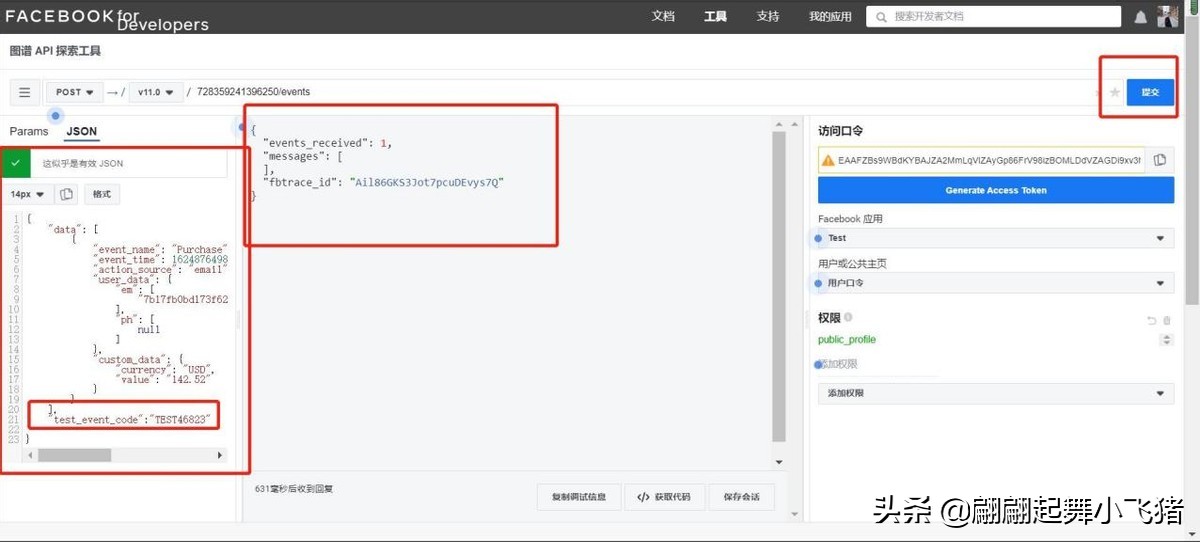Click the JSON editor horizontal scrollbar thumb
This screenshot has height=542, width=1200.
pyautogui.click(x=75, y=455)
